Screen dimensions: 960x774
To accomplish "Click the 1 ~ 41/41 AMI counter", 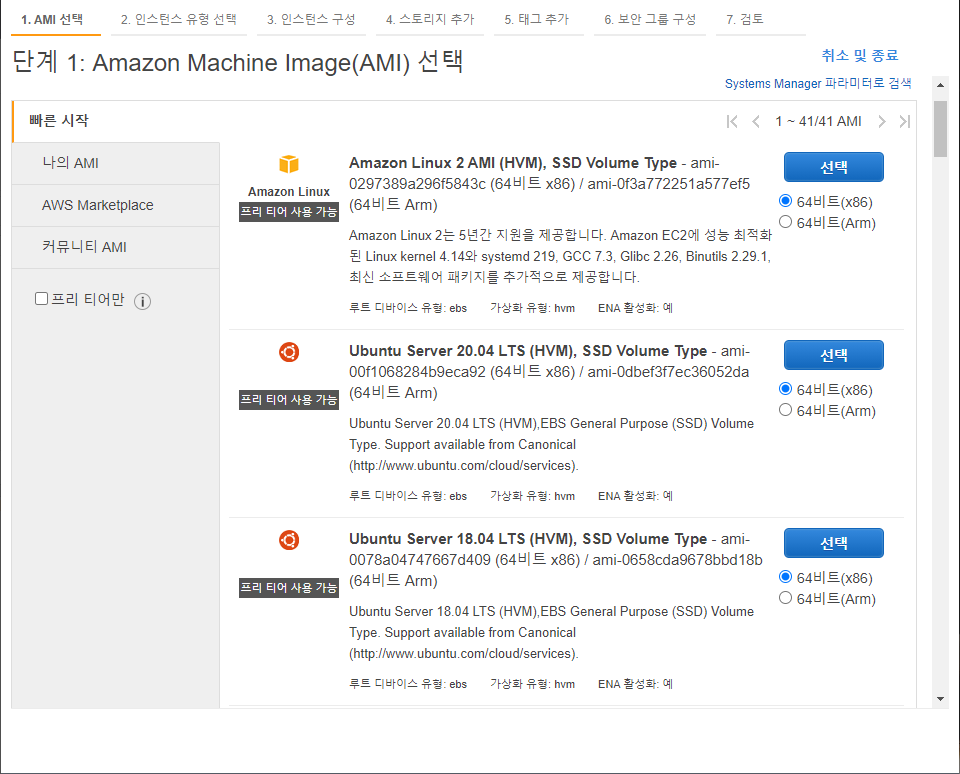I will point(818,121).
